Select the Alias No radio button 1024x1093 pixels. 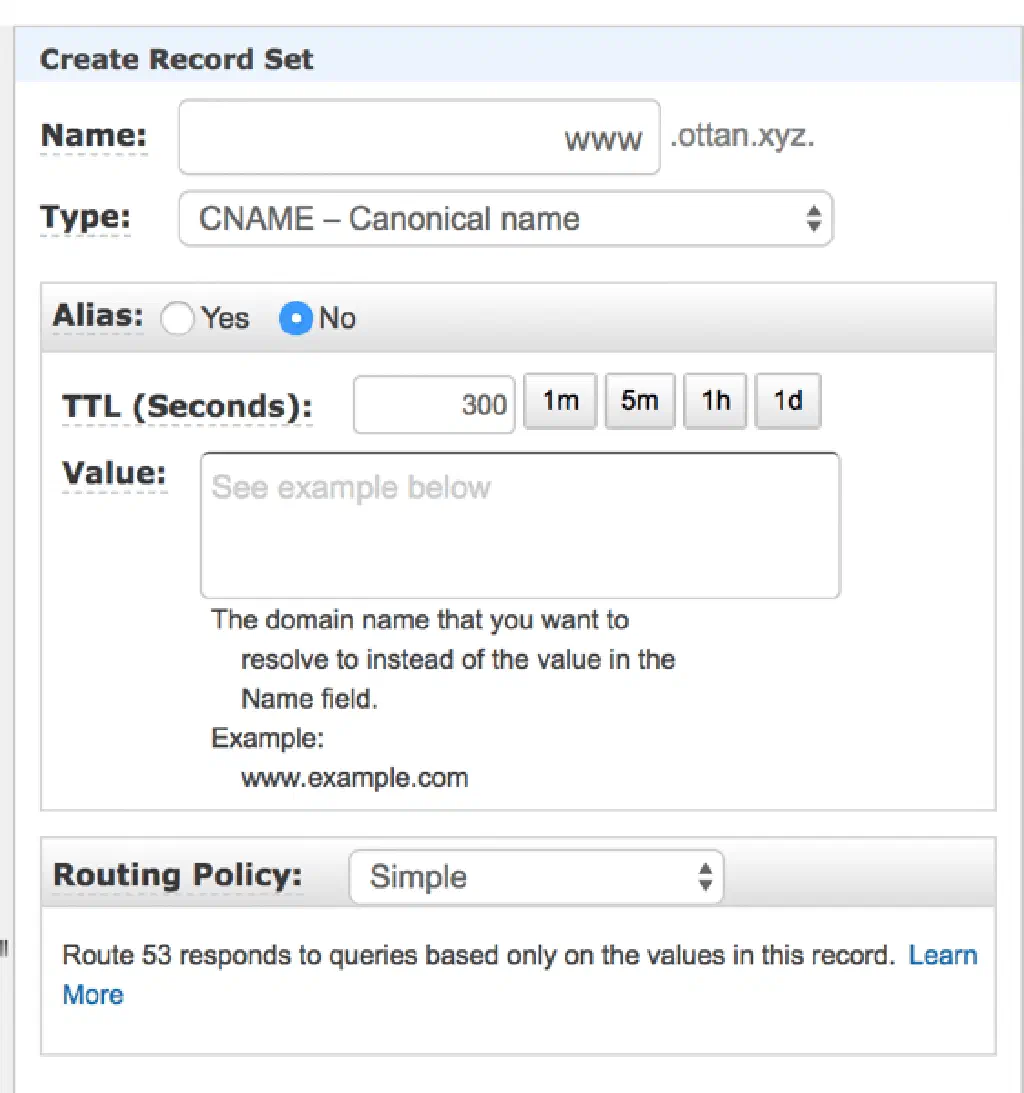click(x=296, y=319)
